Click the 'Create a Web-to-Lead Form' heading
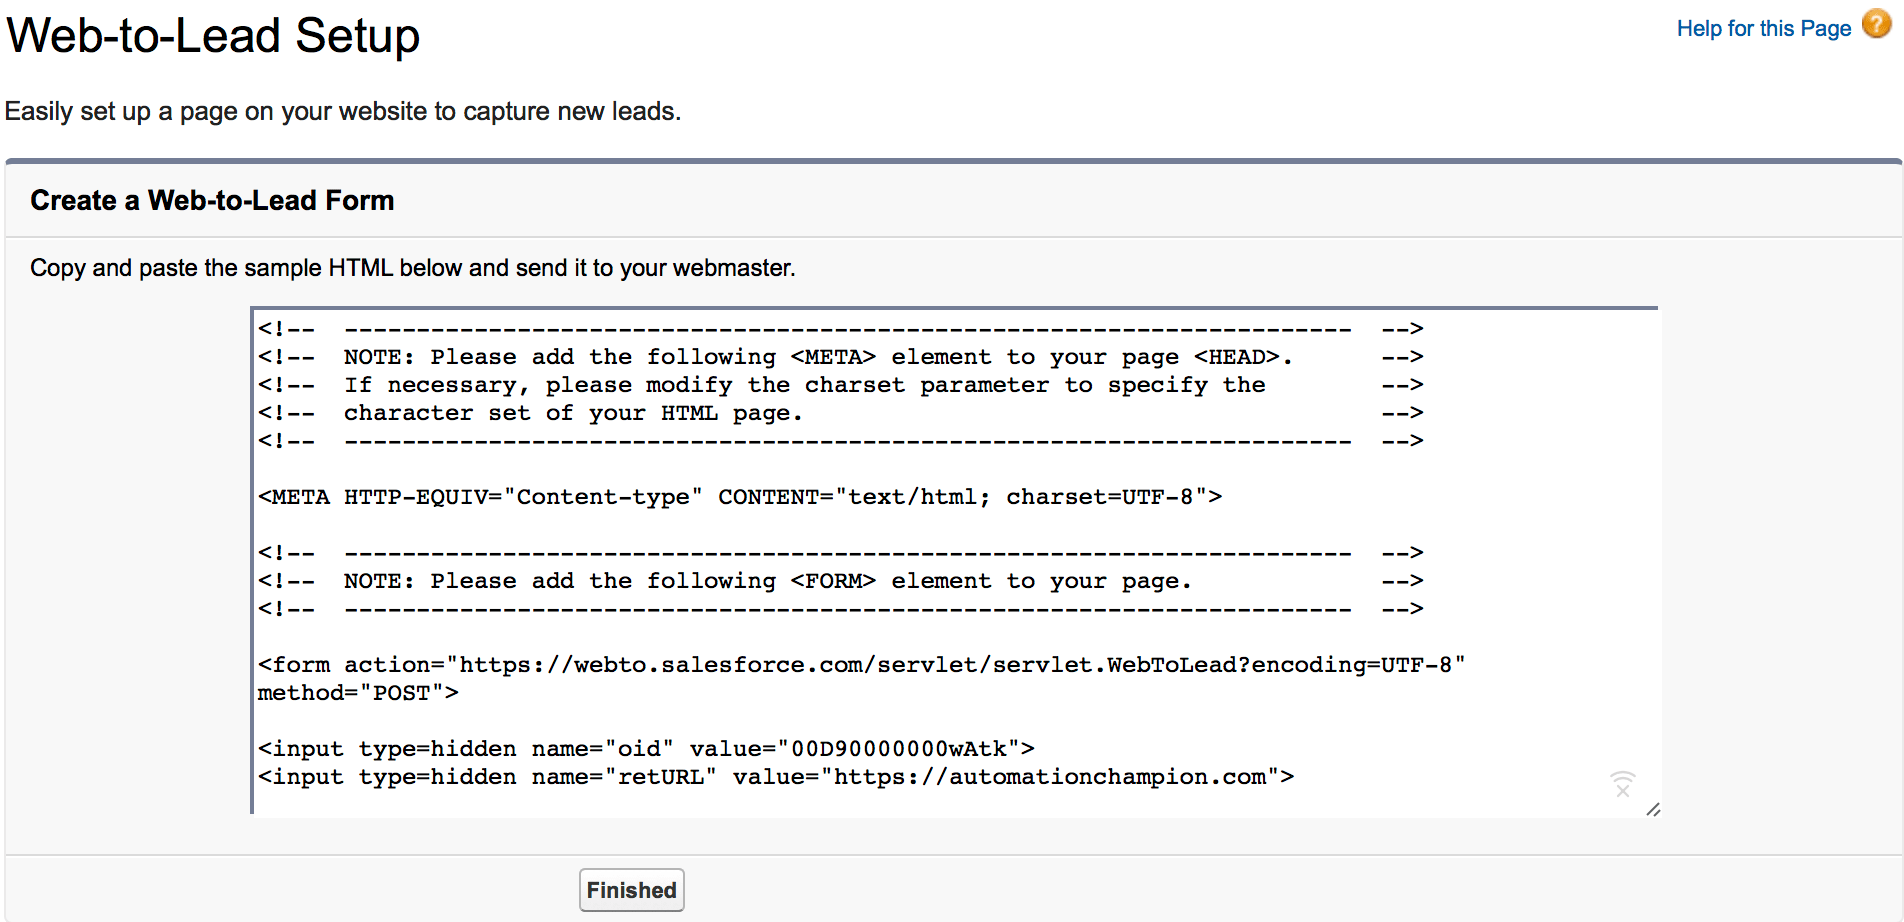 (x=212, y=200)
